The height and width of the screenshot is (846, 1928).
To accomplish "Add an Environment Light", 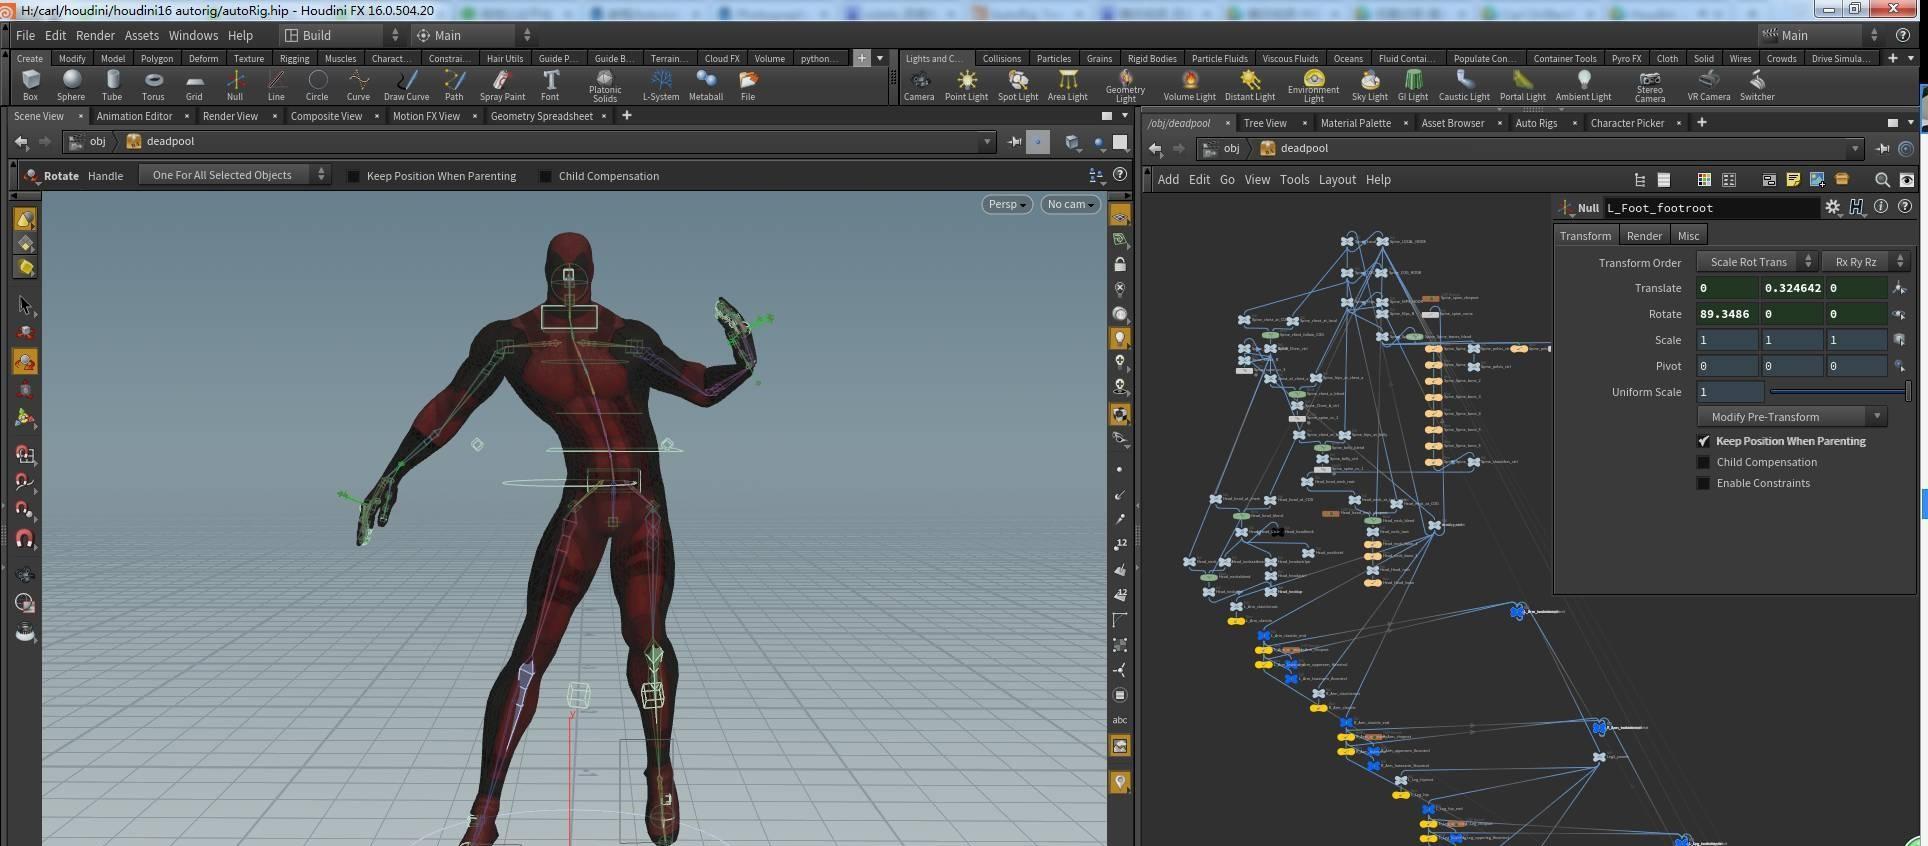I will [x=1313, y=86].
